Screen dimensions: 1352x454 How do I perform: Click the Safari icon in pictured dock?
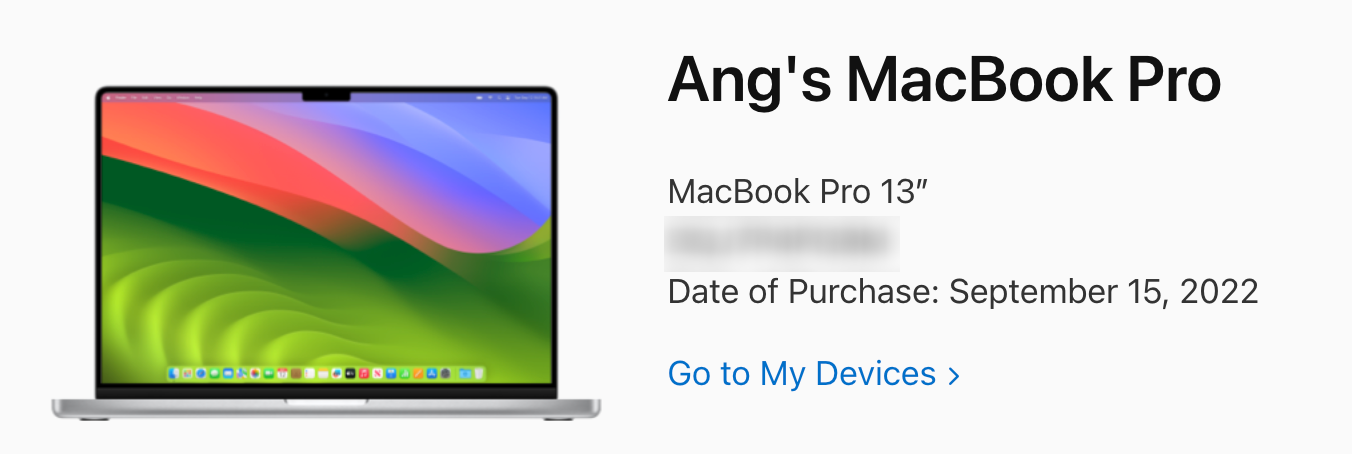(x=201, y=373)
